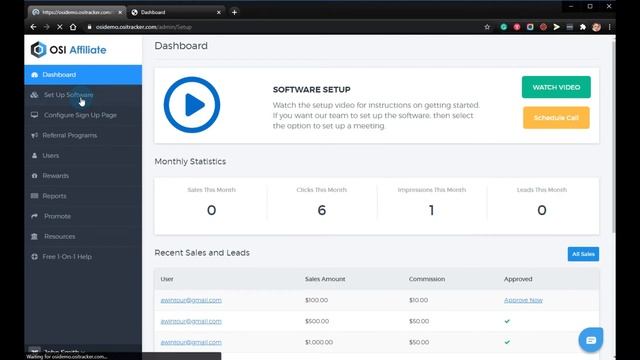Click the Users person icon
This screenshot has height=360, width=640.
point(34,156)
